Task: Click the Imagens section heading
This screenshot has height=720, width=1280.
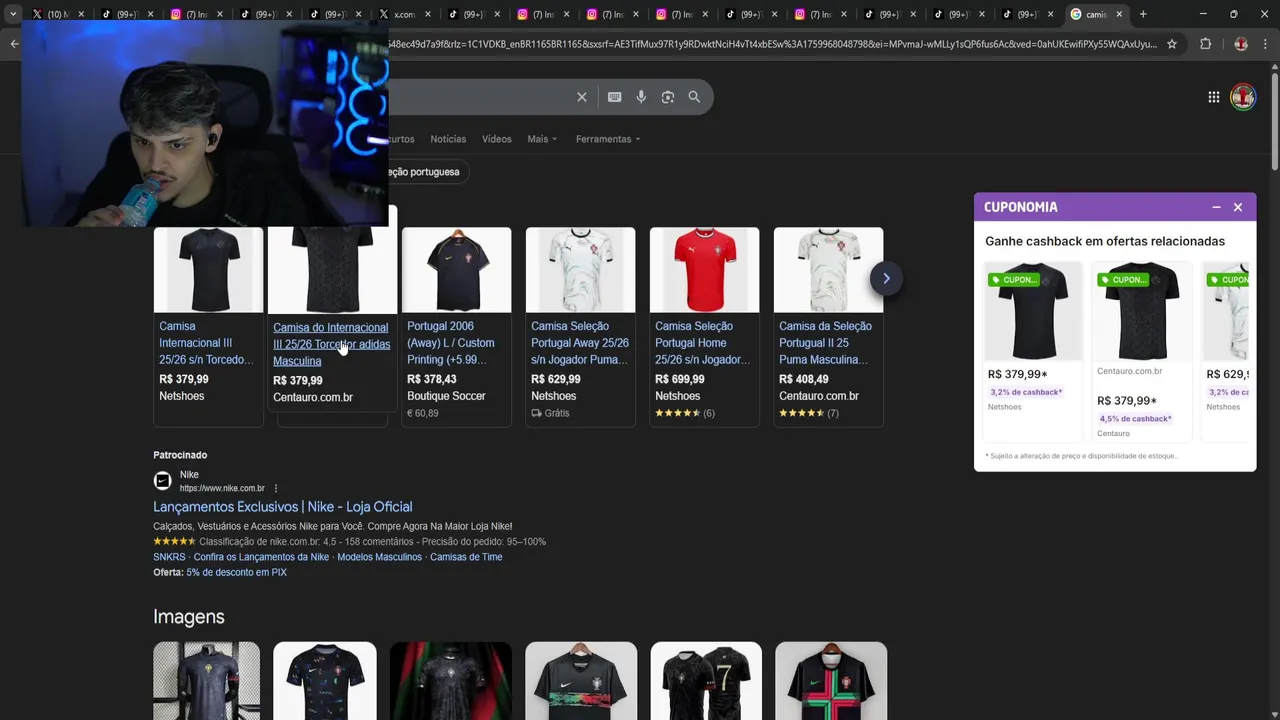Action: tap(189, 617)
